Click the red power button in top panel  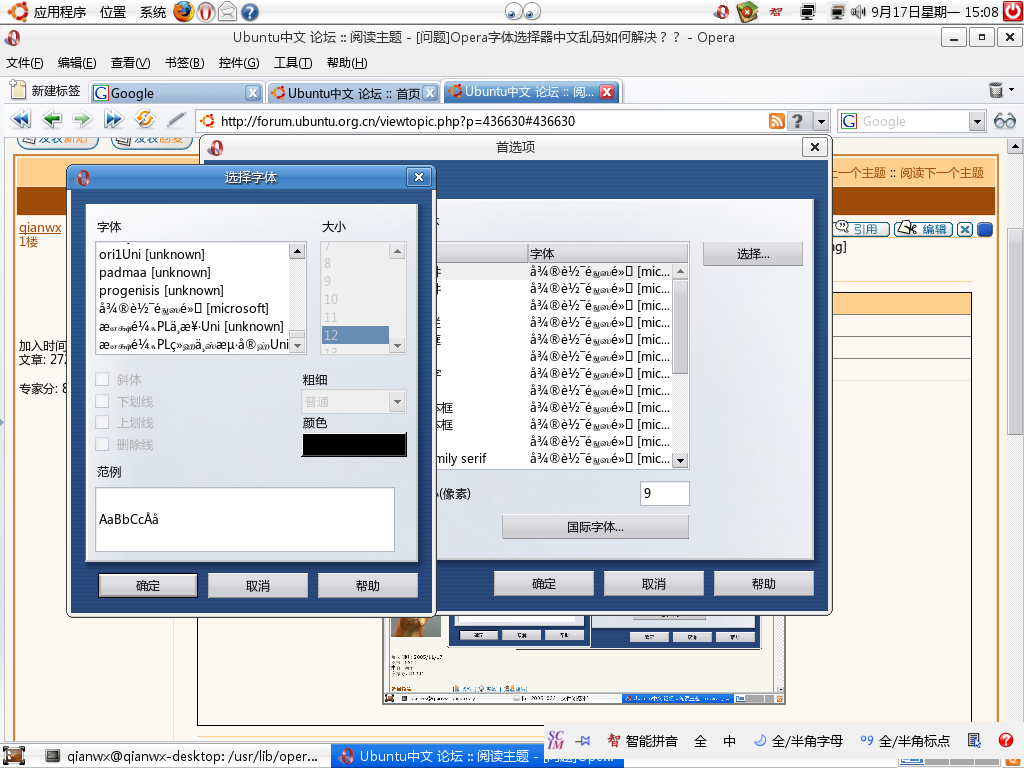[x=1013, y=12]
